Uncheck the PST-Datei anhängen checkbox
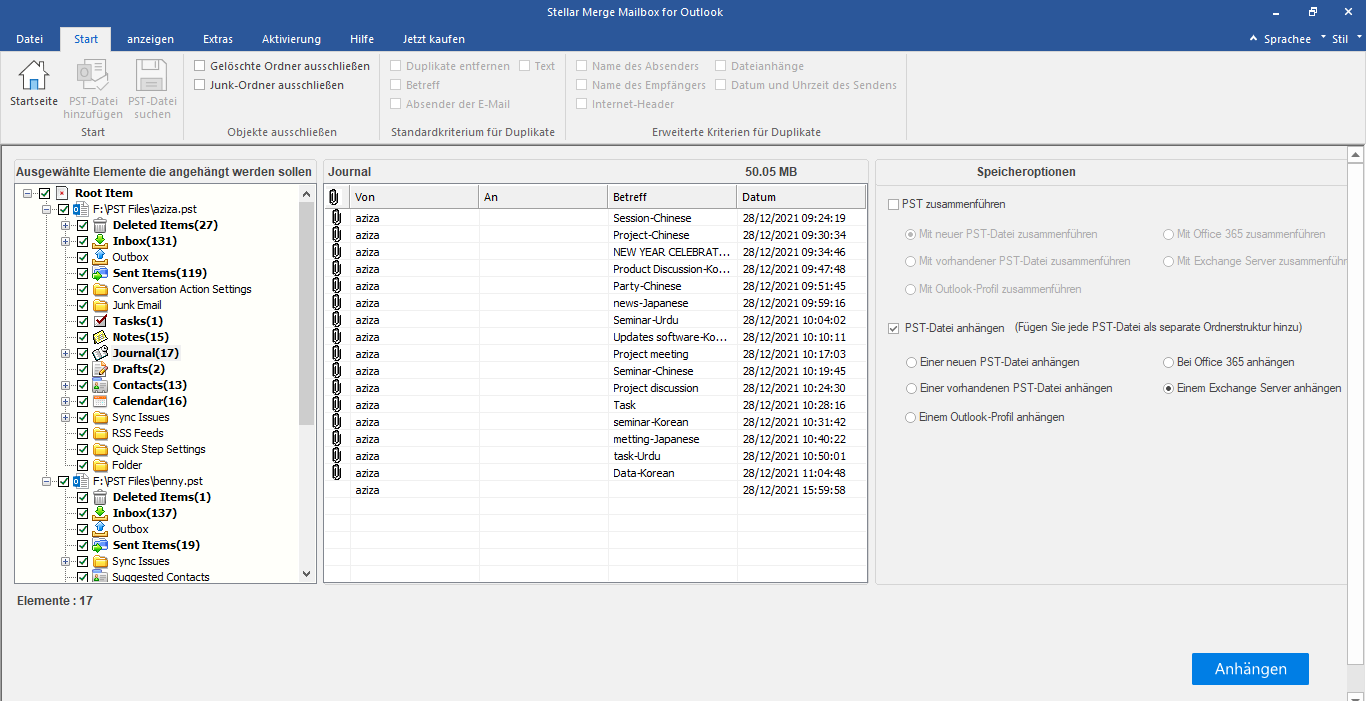Screen dimensions: 1366x701 coord(893,327)
